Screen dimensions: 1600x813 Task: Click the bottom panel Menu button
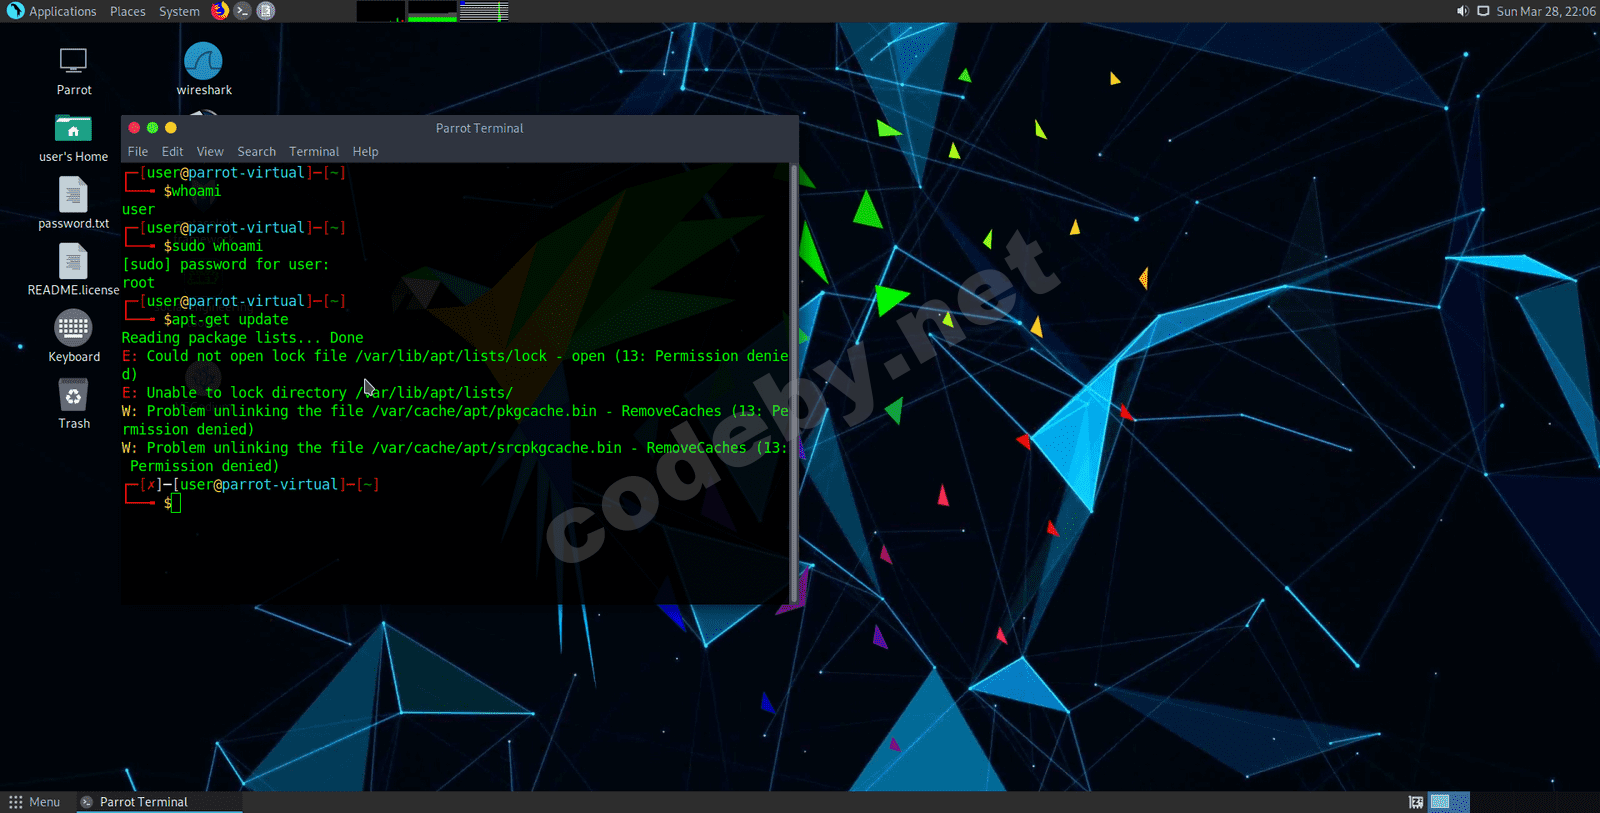(x=35, y=802)
